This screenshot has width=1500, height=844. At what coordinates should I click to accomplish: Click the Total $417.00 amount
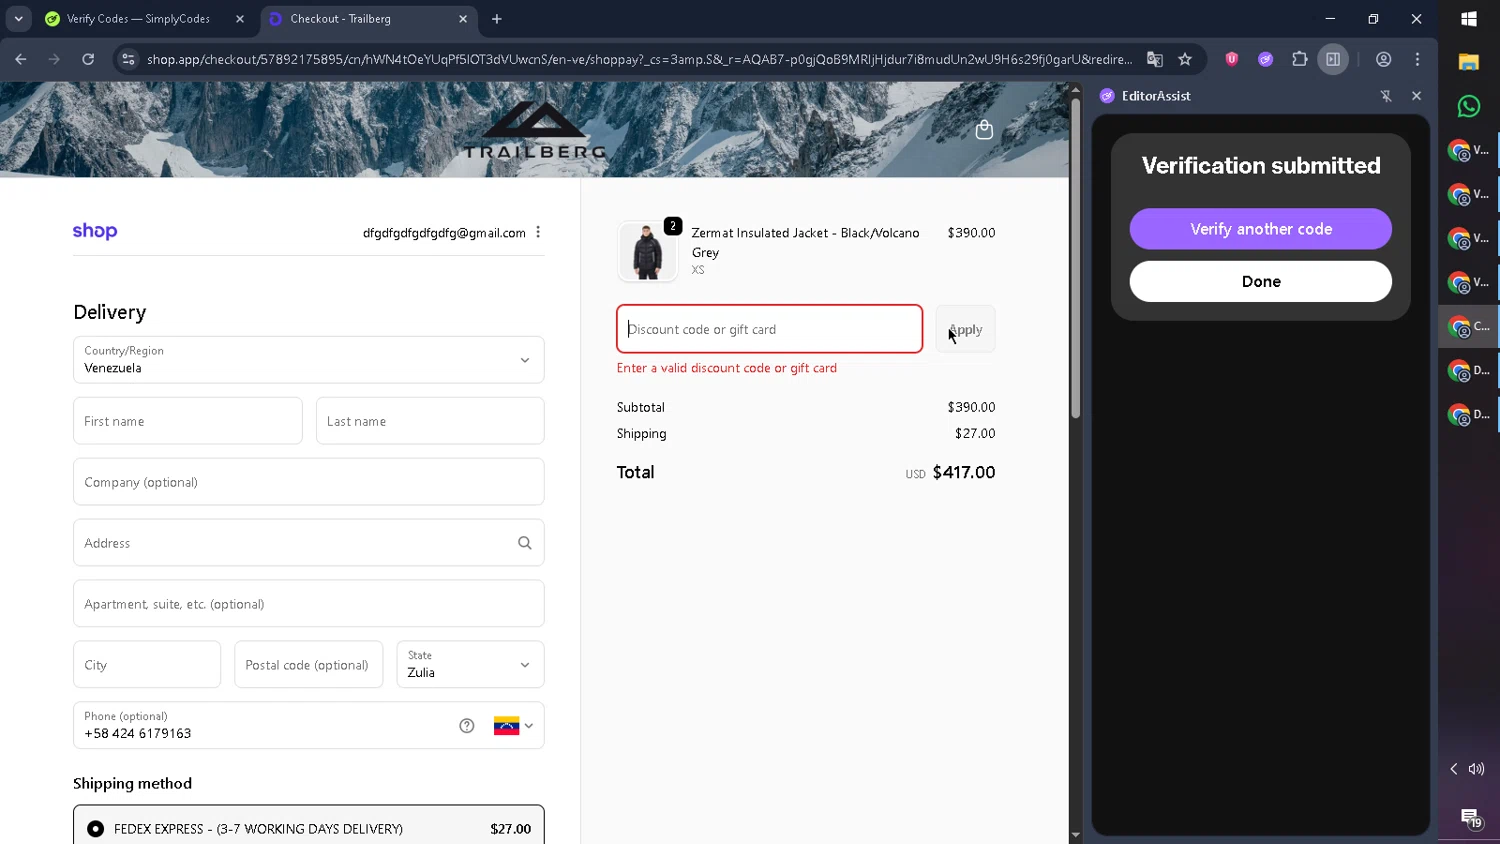[964, 472]
